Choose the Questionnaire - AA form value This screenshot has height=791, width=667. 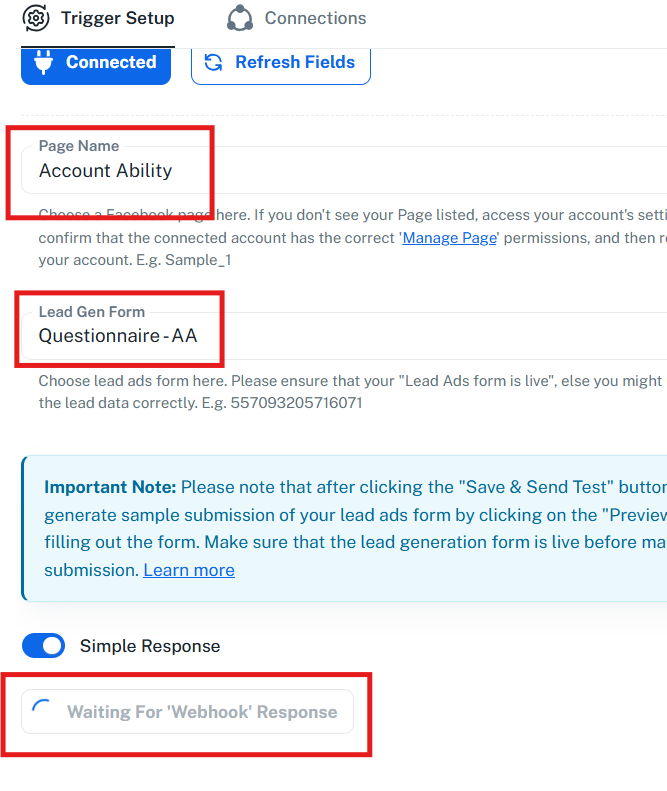[118, 337]
